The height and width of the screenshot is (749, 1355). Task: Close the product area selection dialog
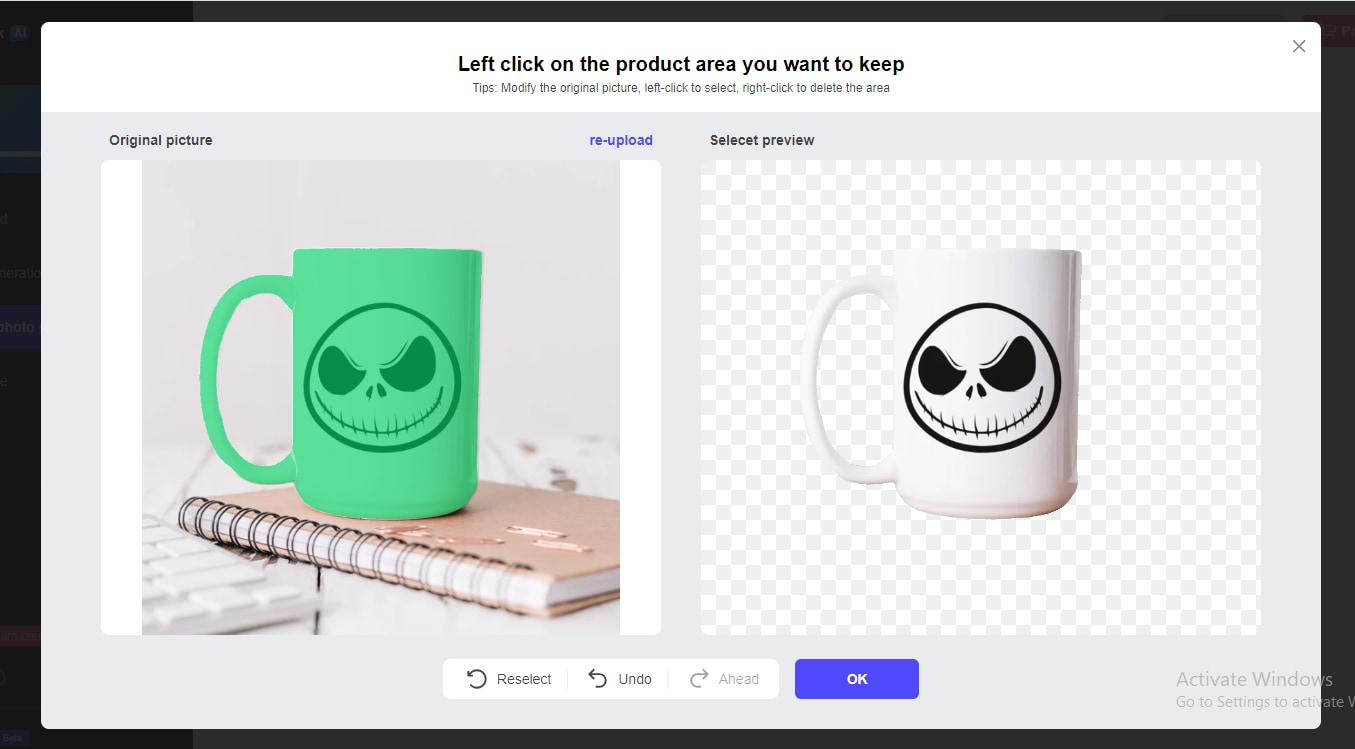click(x=1299, y=46)
